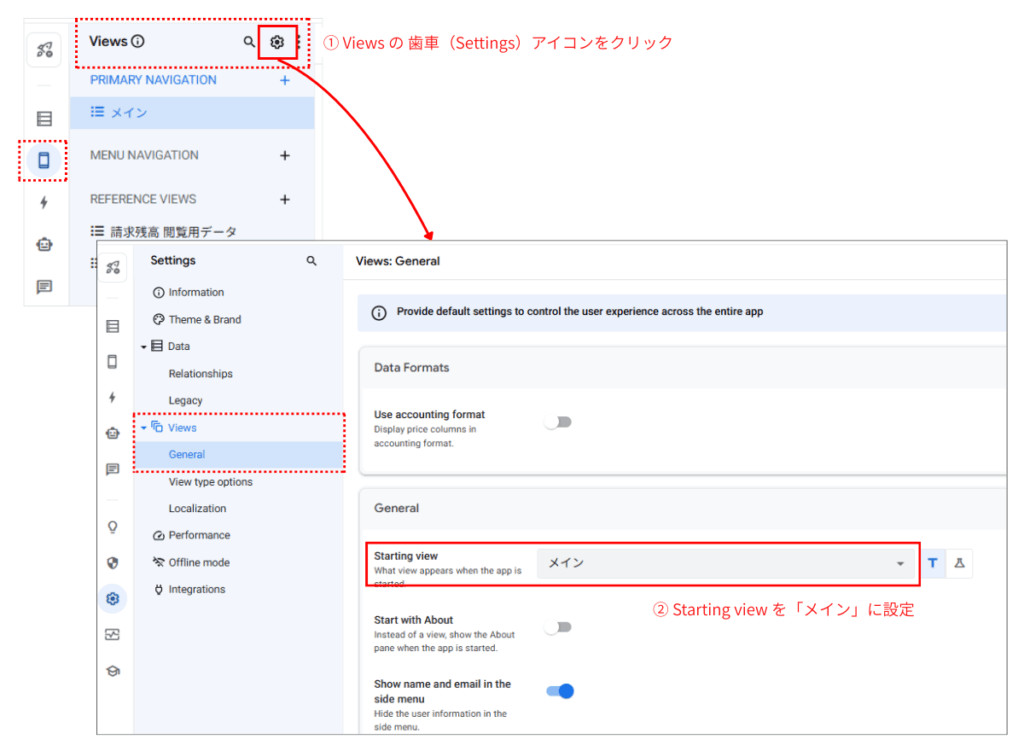
Task: Open Automation via the lightning bolt icon
Action: [44, 202]
